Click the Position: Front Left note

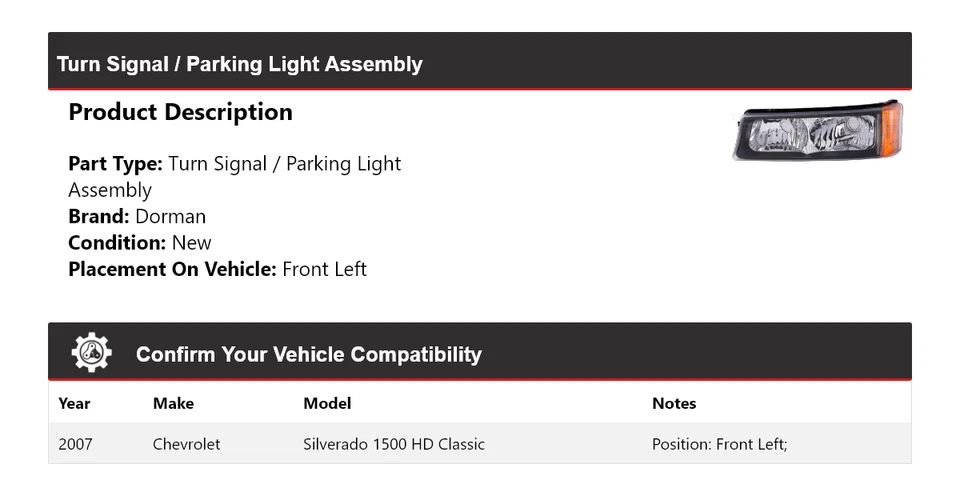[720, 444]
